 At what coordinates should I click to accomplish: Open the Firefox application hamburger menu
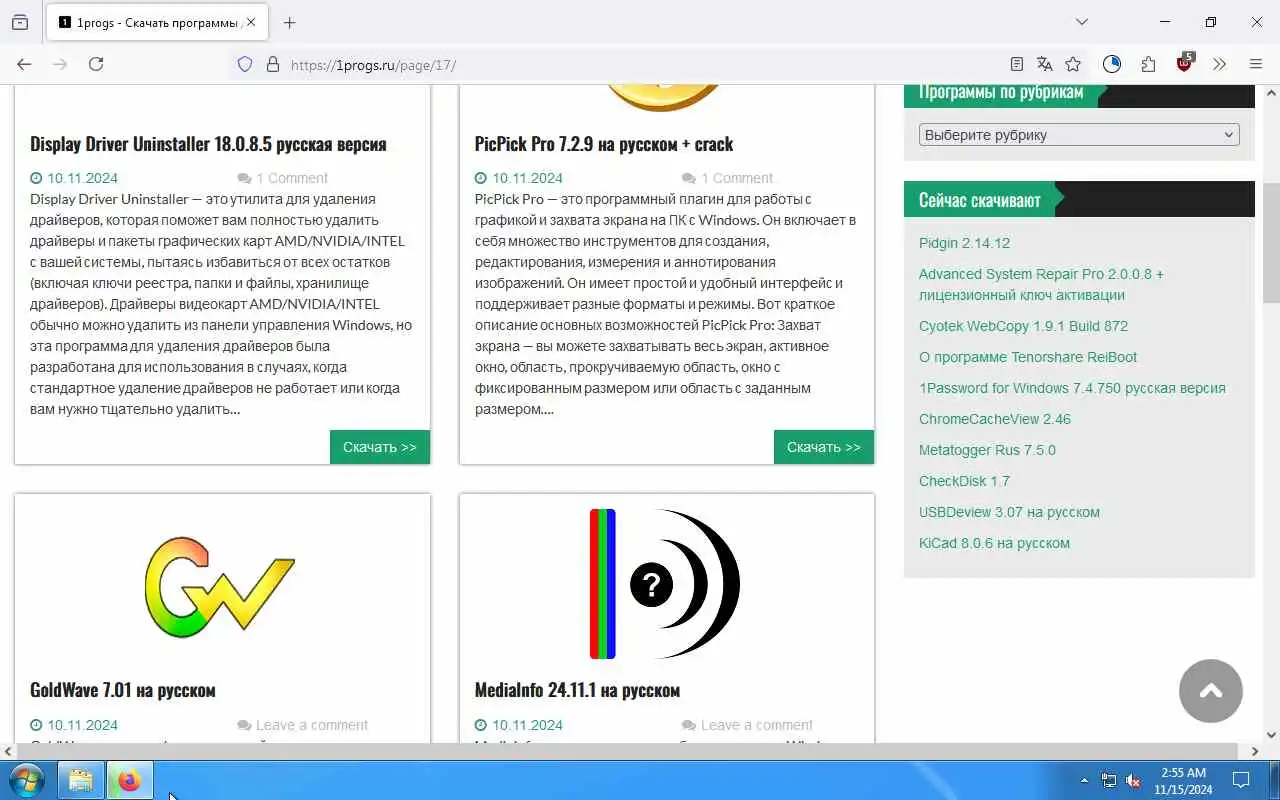1256,64
